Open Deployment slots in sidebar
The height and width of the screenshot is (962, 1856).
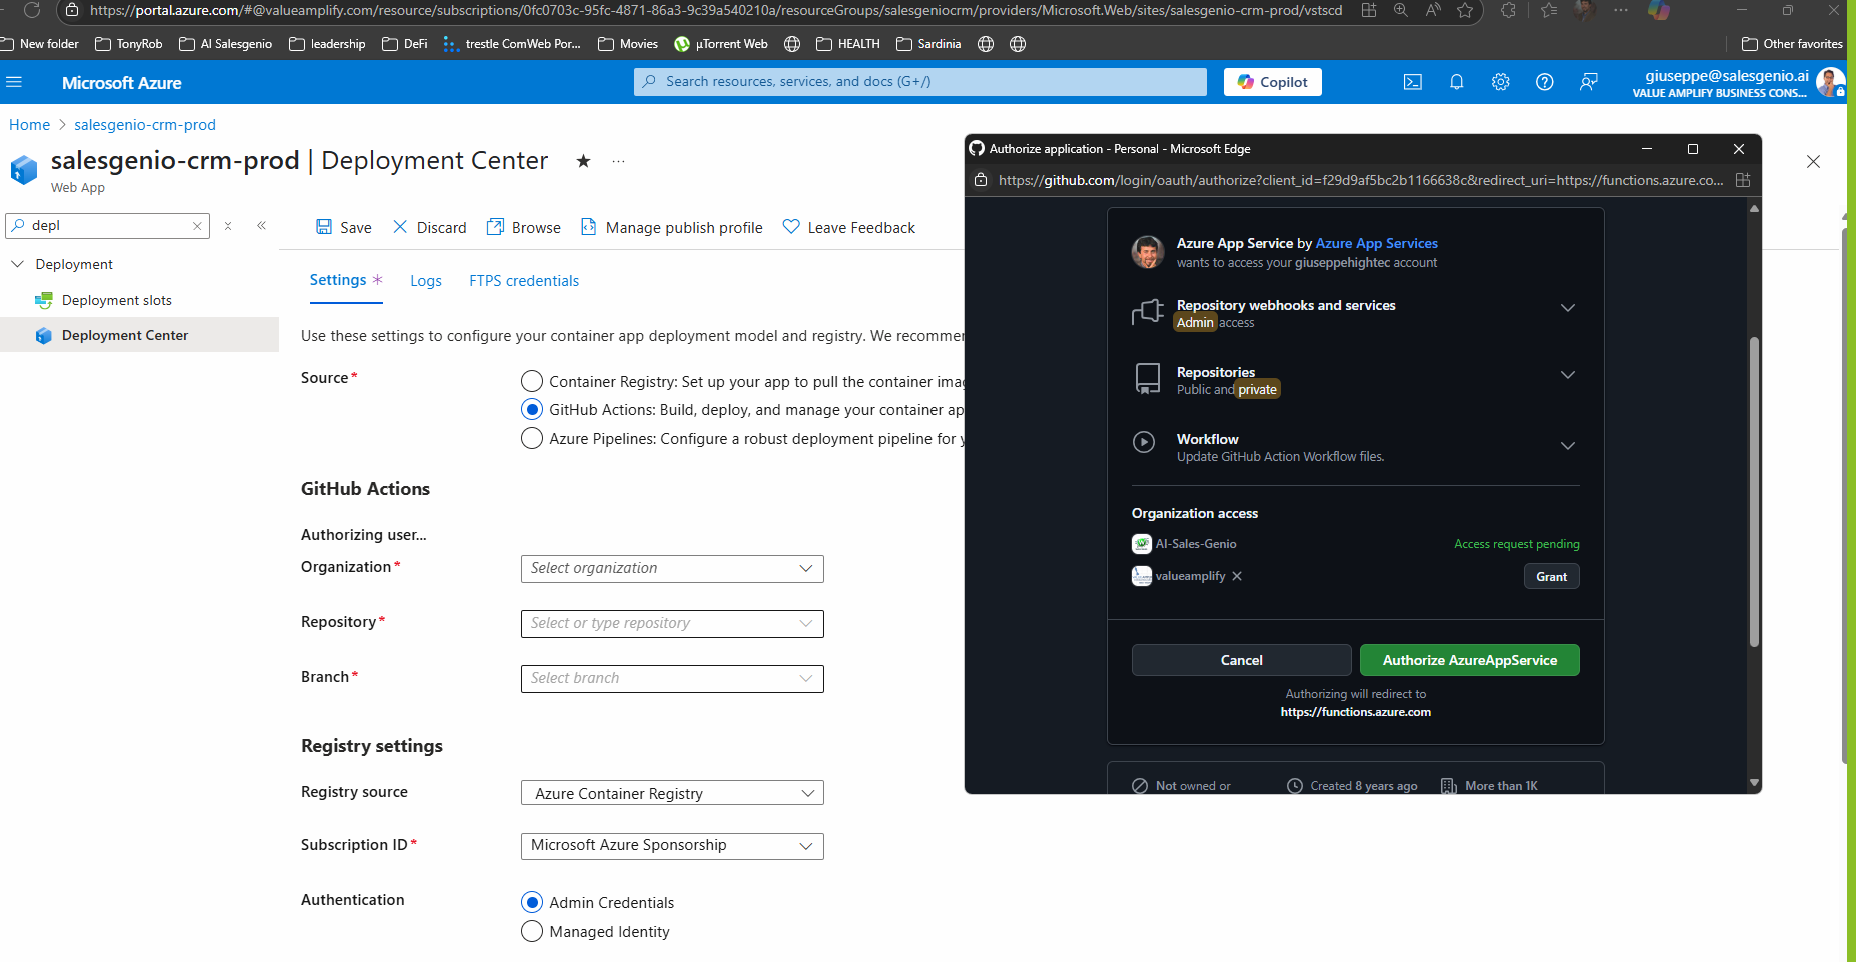click(116, 300)
